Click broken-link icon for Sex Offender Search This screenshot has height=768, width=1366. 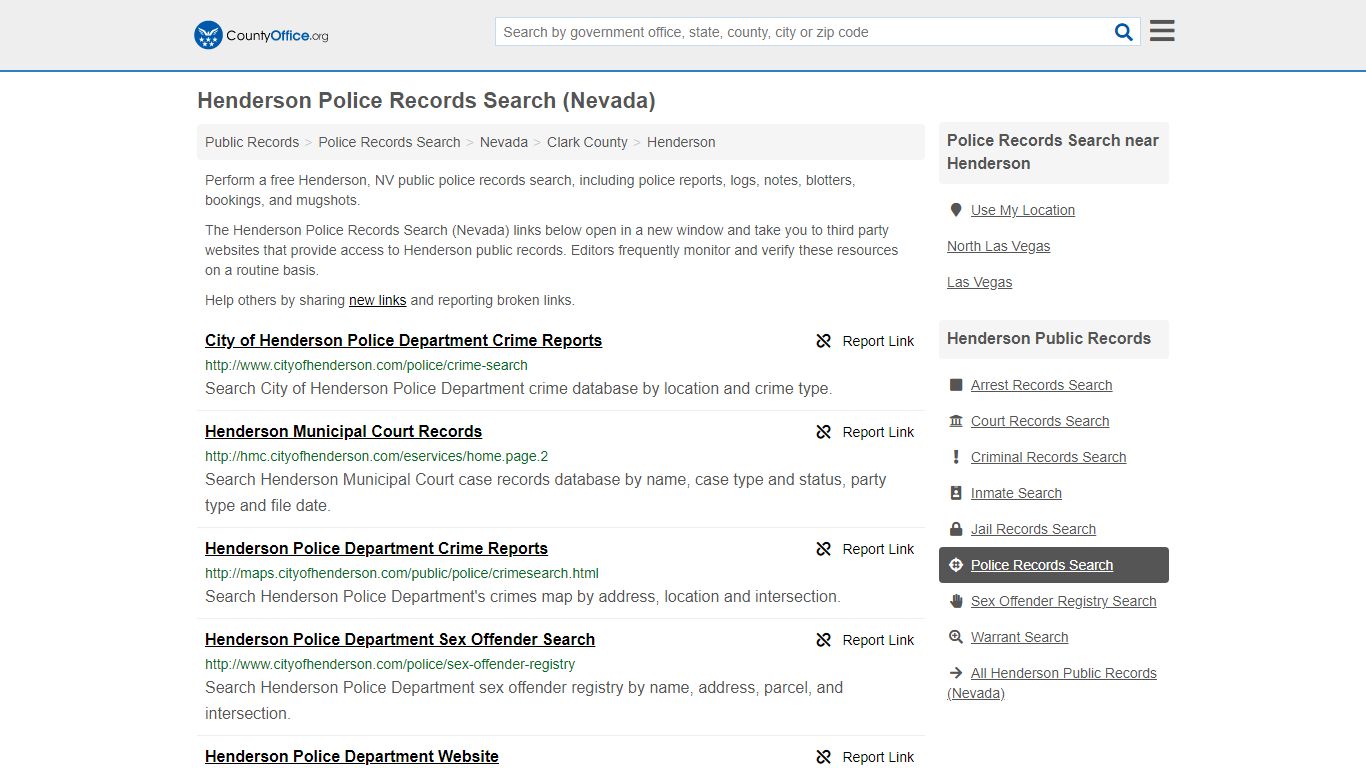(824, 640)
